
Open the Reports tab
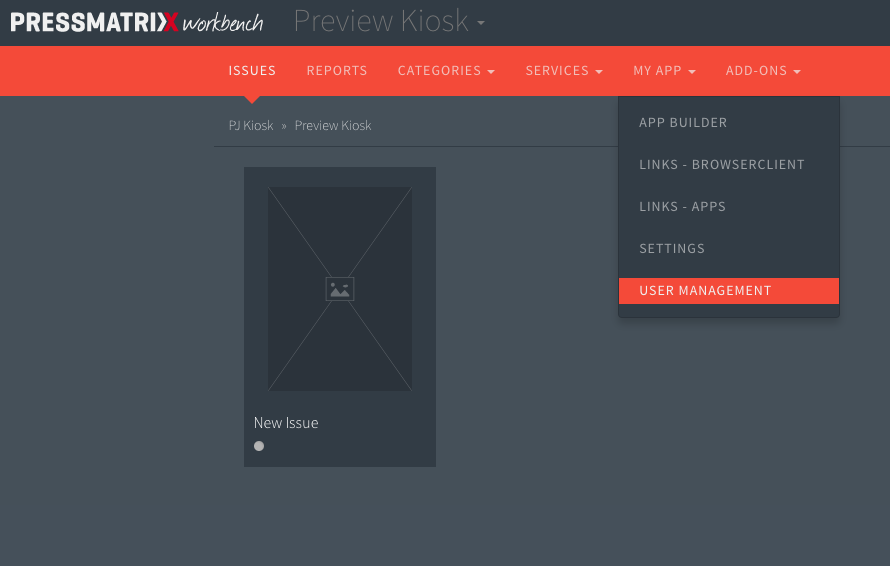pyautogui.click(x=337, y=70)
